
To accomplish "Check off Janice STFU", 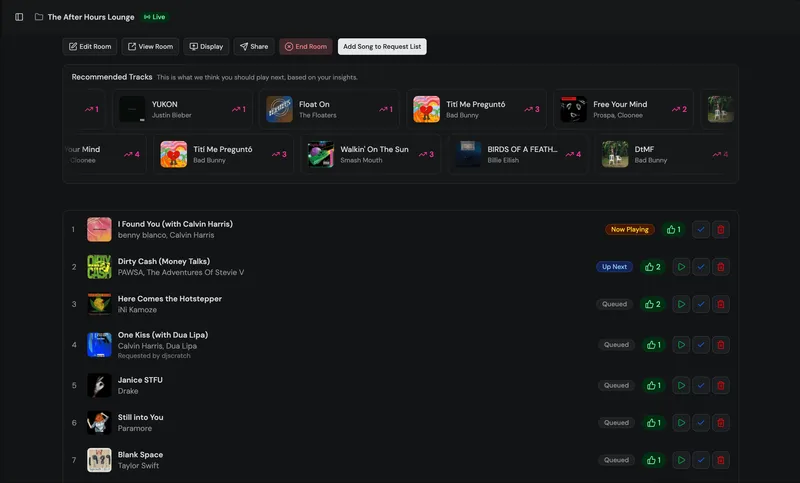I will point(701,386).
